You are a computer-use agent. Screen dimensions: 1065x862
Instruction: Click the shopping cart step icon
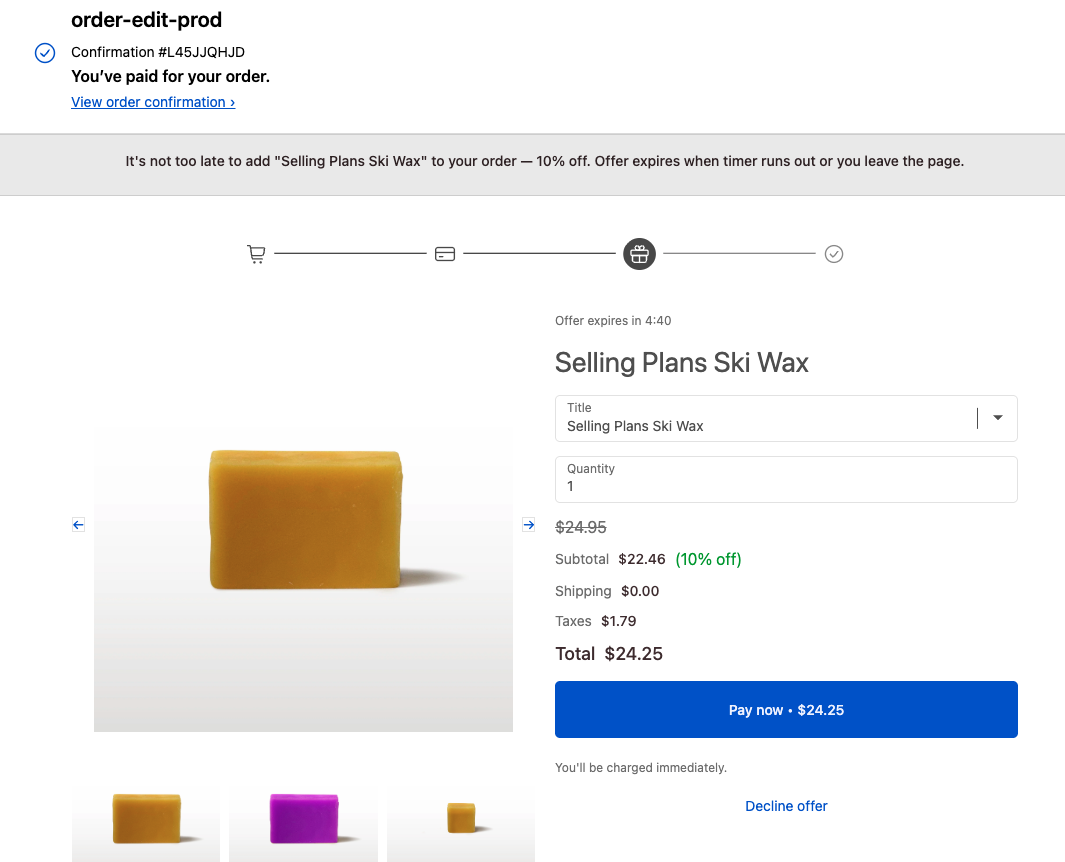256,254
